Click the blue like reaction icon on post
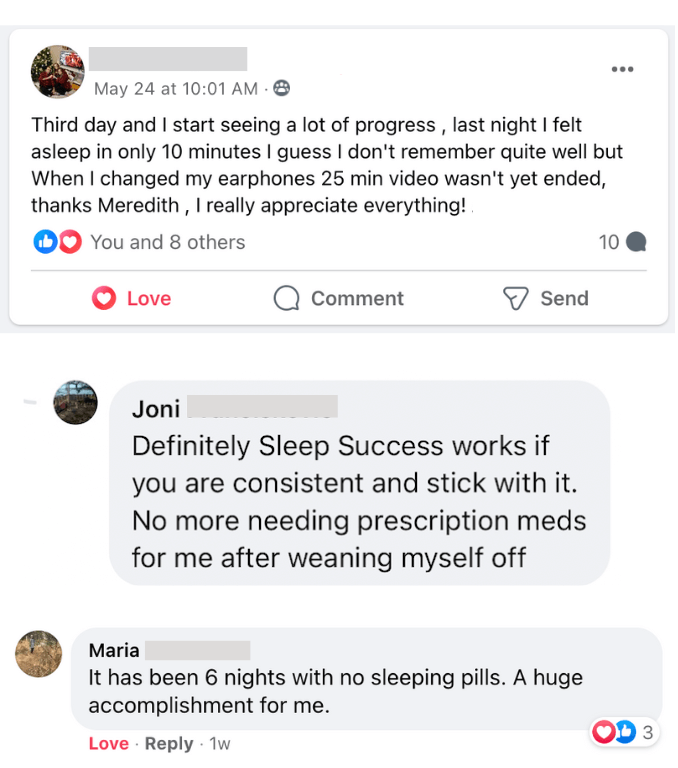 45,242
